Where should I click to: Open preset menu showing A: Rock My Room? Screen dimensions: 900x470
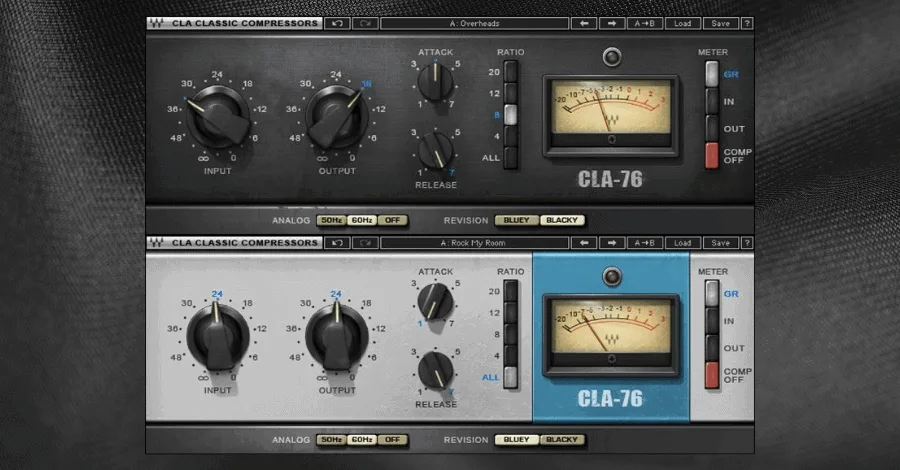pyautogui.click(x=475, y=243)
